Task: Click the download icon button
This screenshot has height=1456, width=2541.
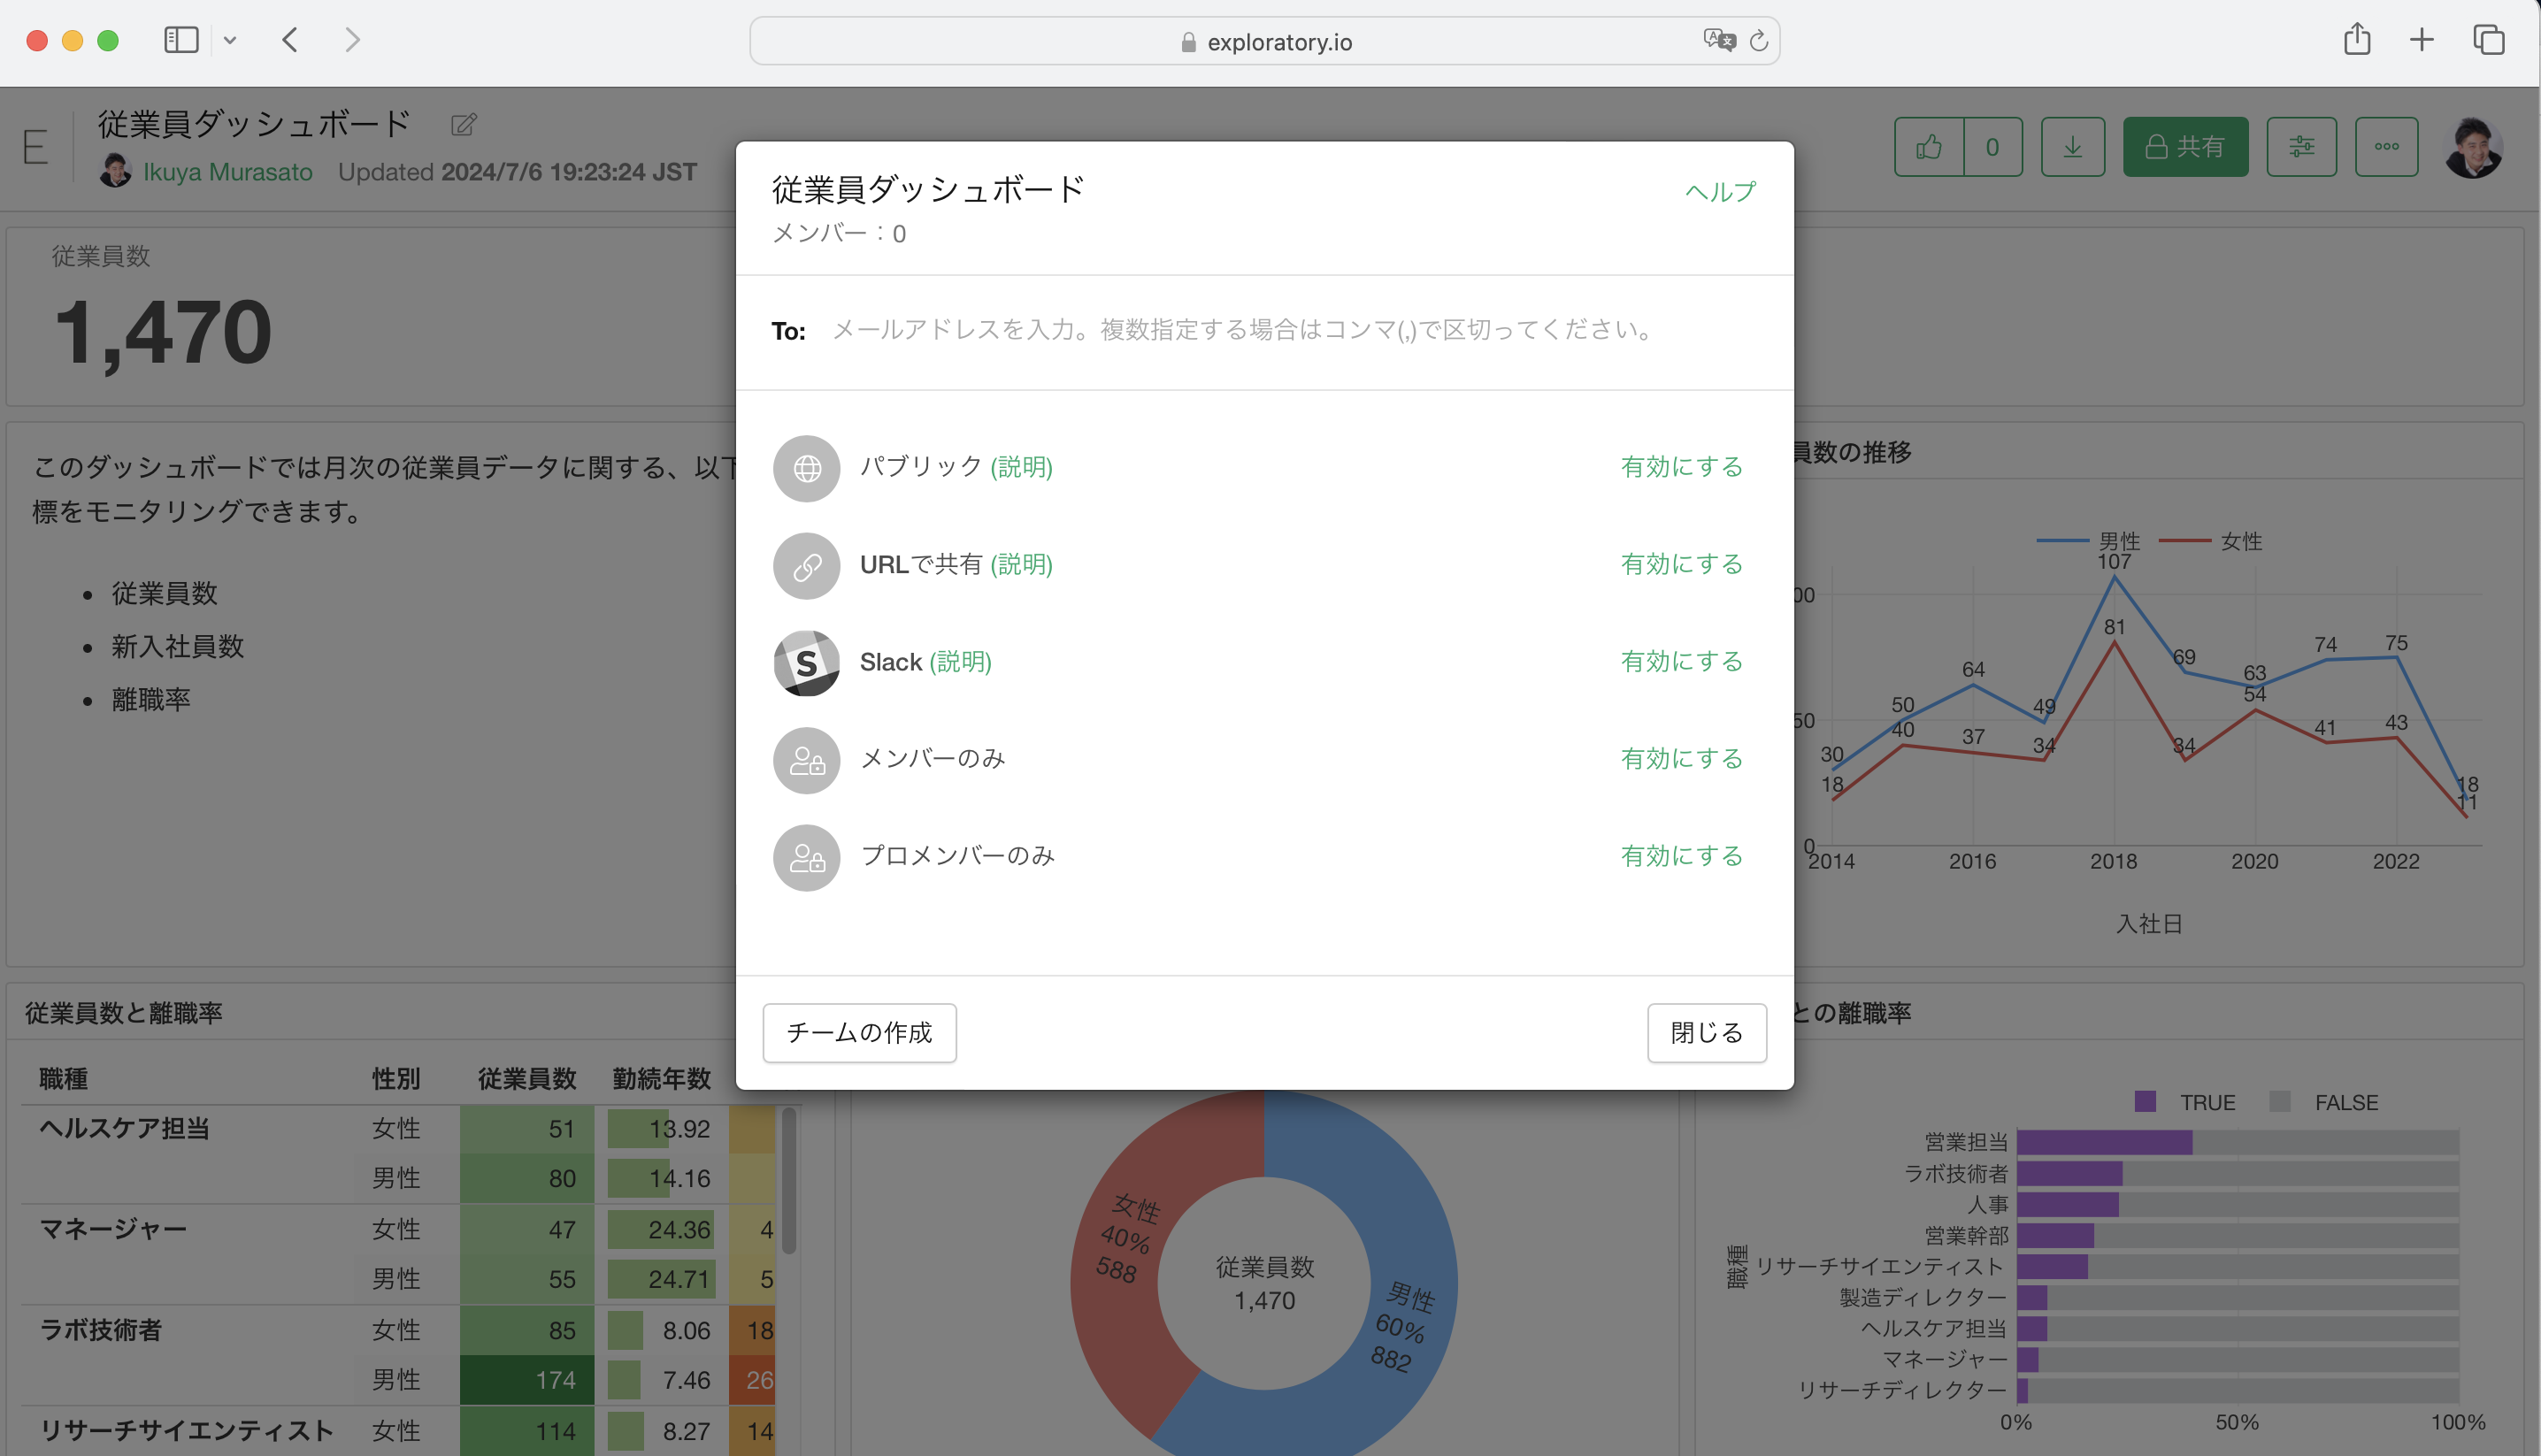Action: click(x=2073, y=147)
